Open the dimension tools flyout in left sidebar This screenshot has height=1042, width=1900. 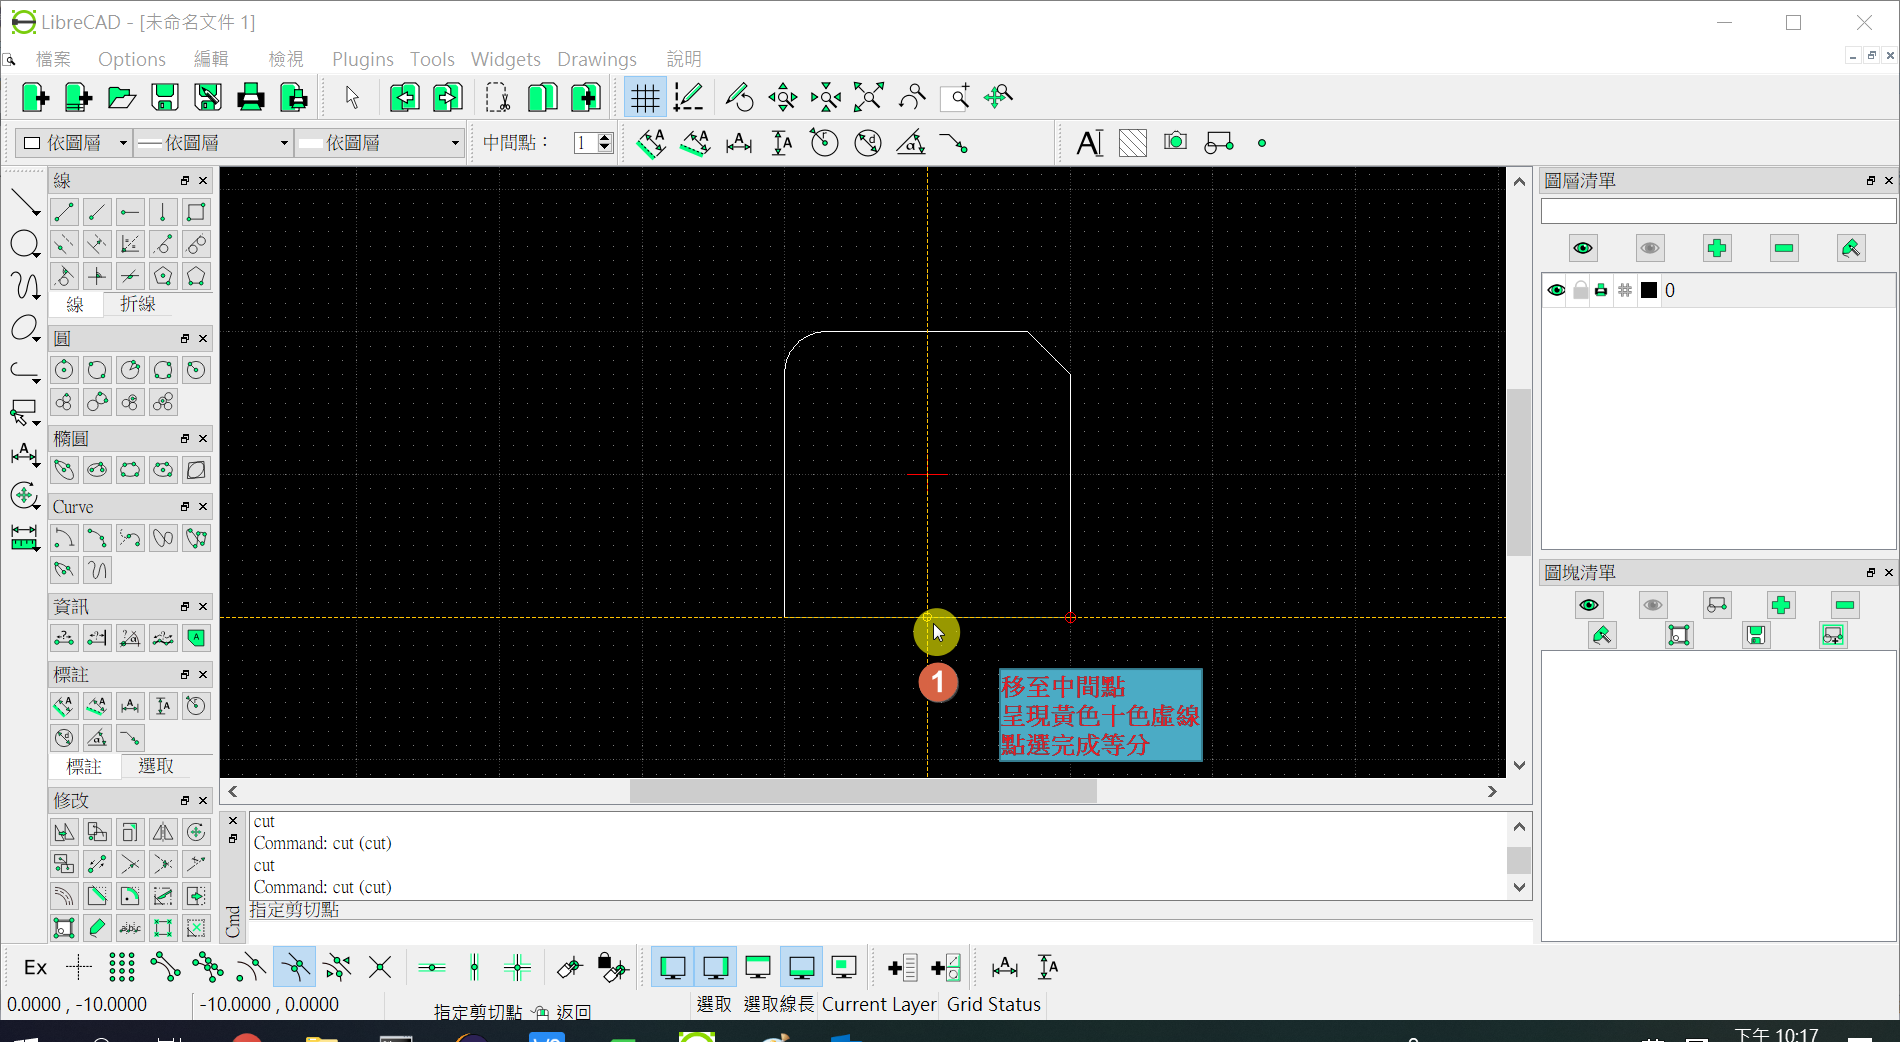click(25, 455)
